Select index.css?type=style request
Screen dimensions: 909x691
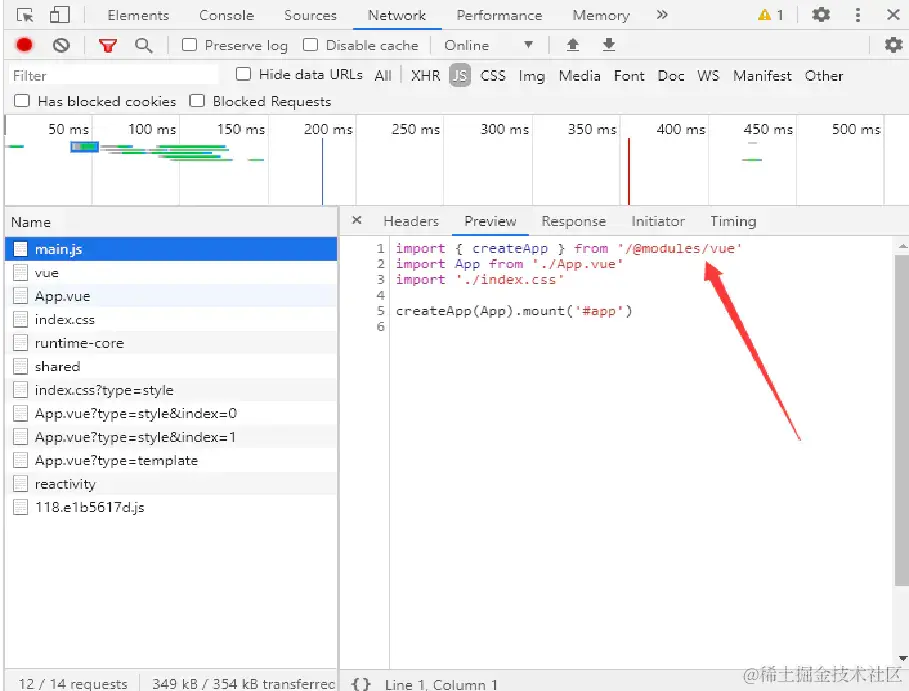coord(171,390)
